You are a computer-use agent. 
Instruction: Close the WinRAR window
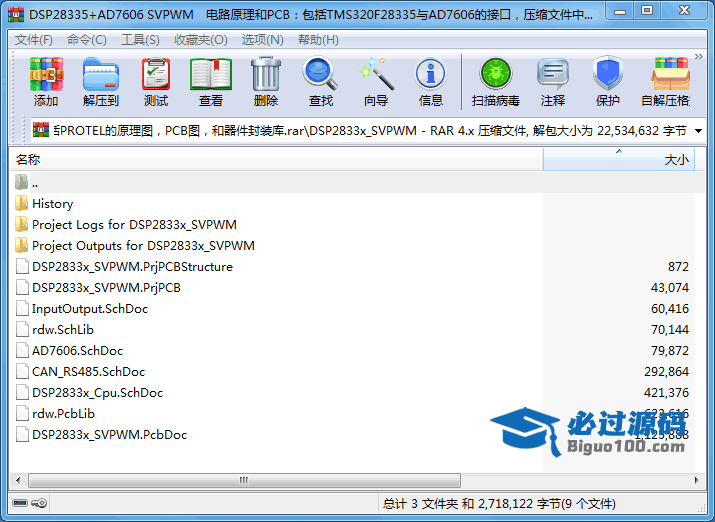click(x=684, y=11)
